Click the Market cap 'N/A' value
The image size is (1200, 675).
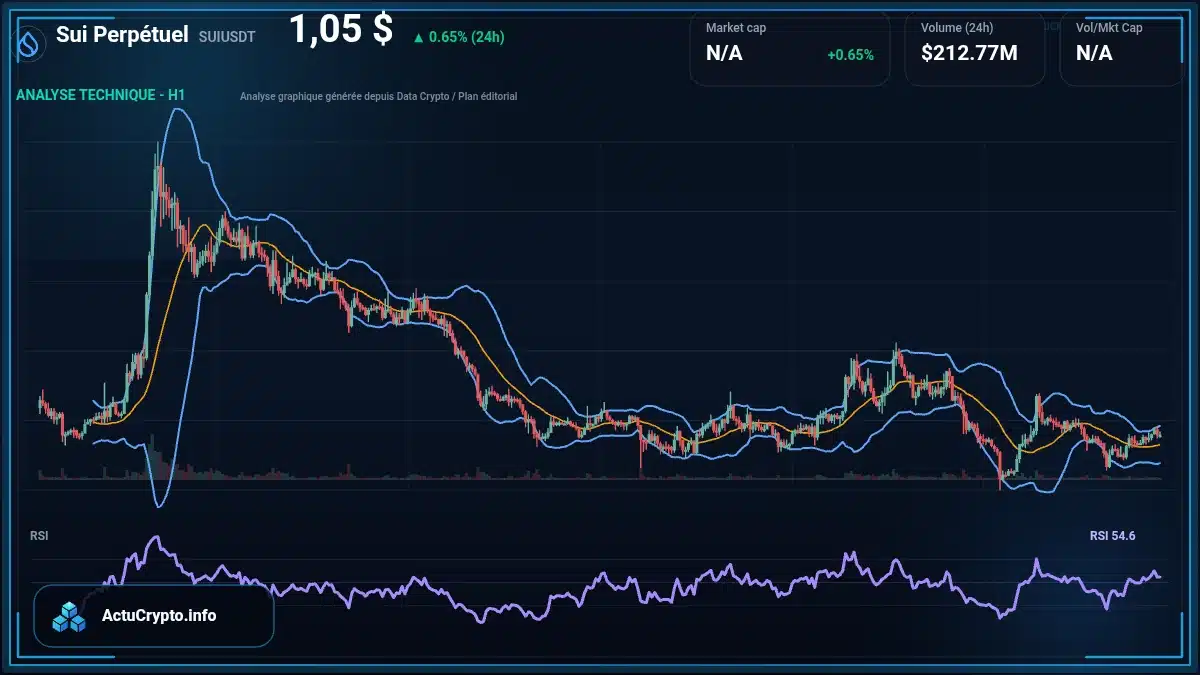[724, 54]
